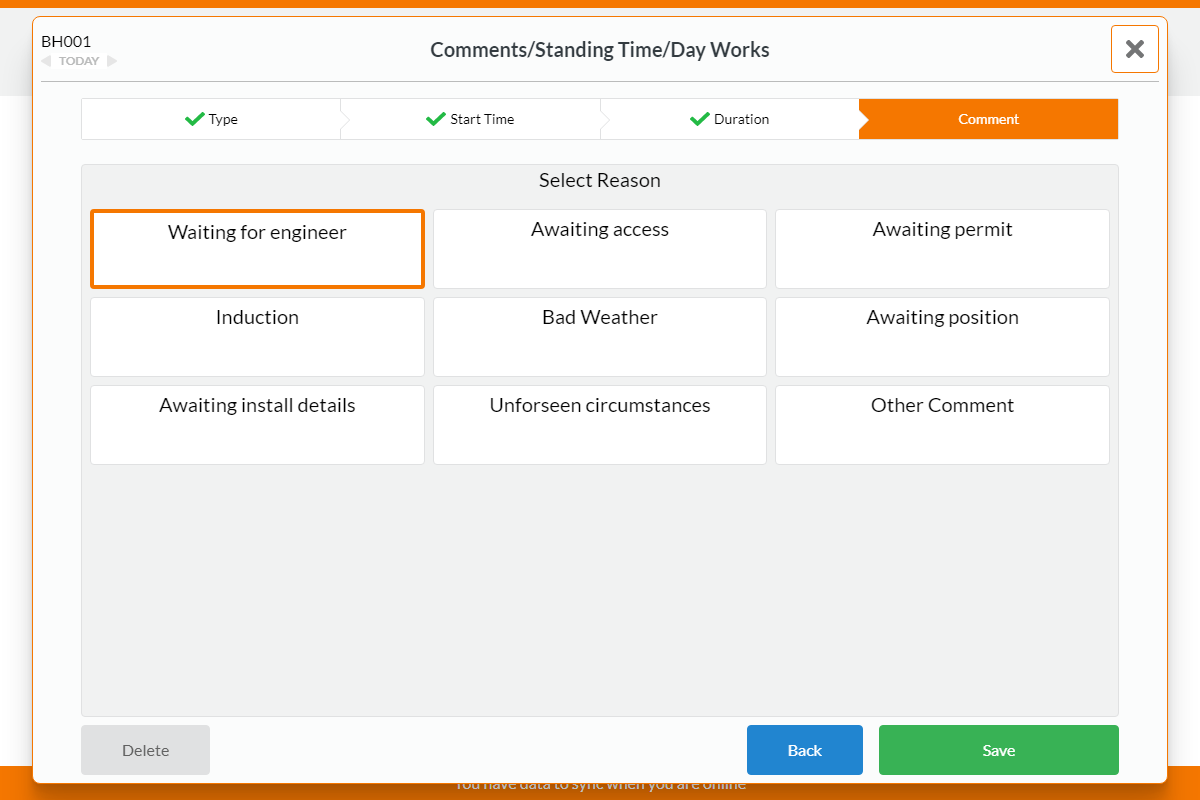Go to next day arrow
This screenshot has width=1200, height=800.
112,61
